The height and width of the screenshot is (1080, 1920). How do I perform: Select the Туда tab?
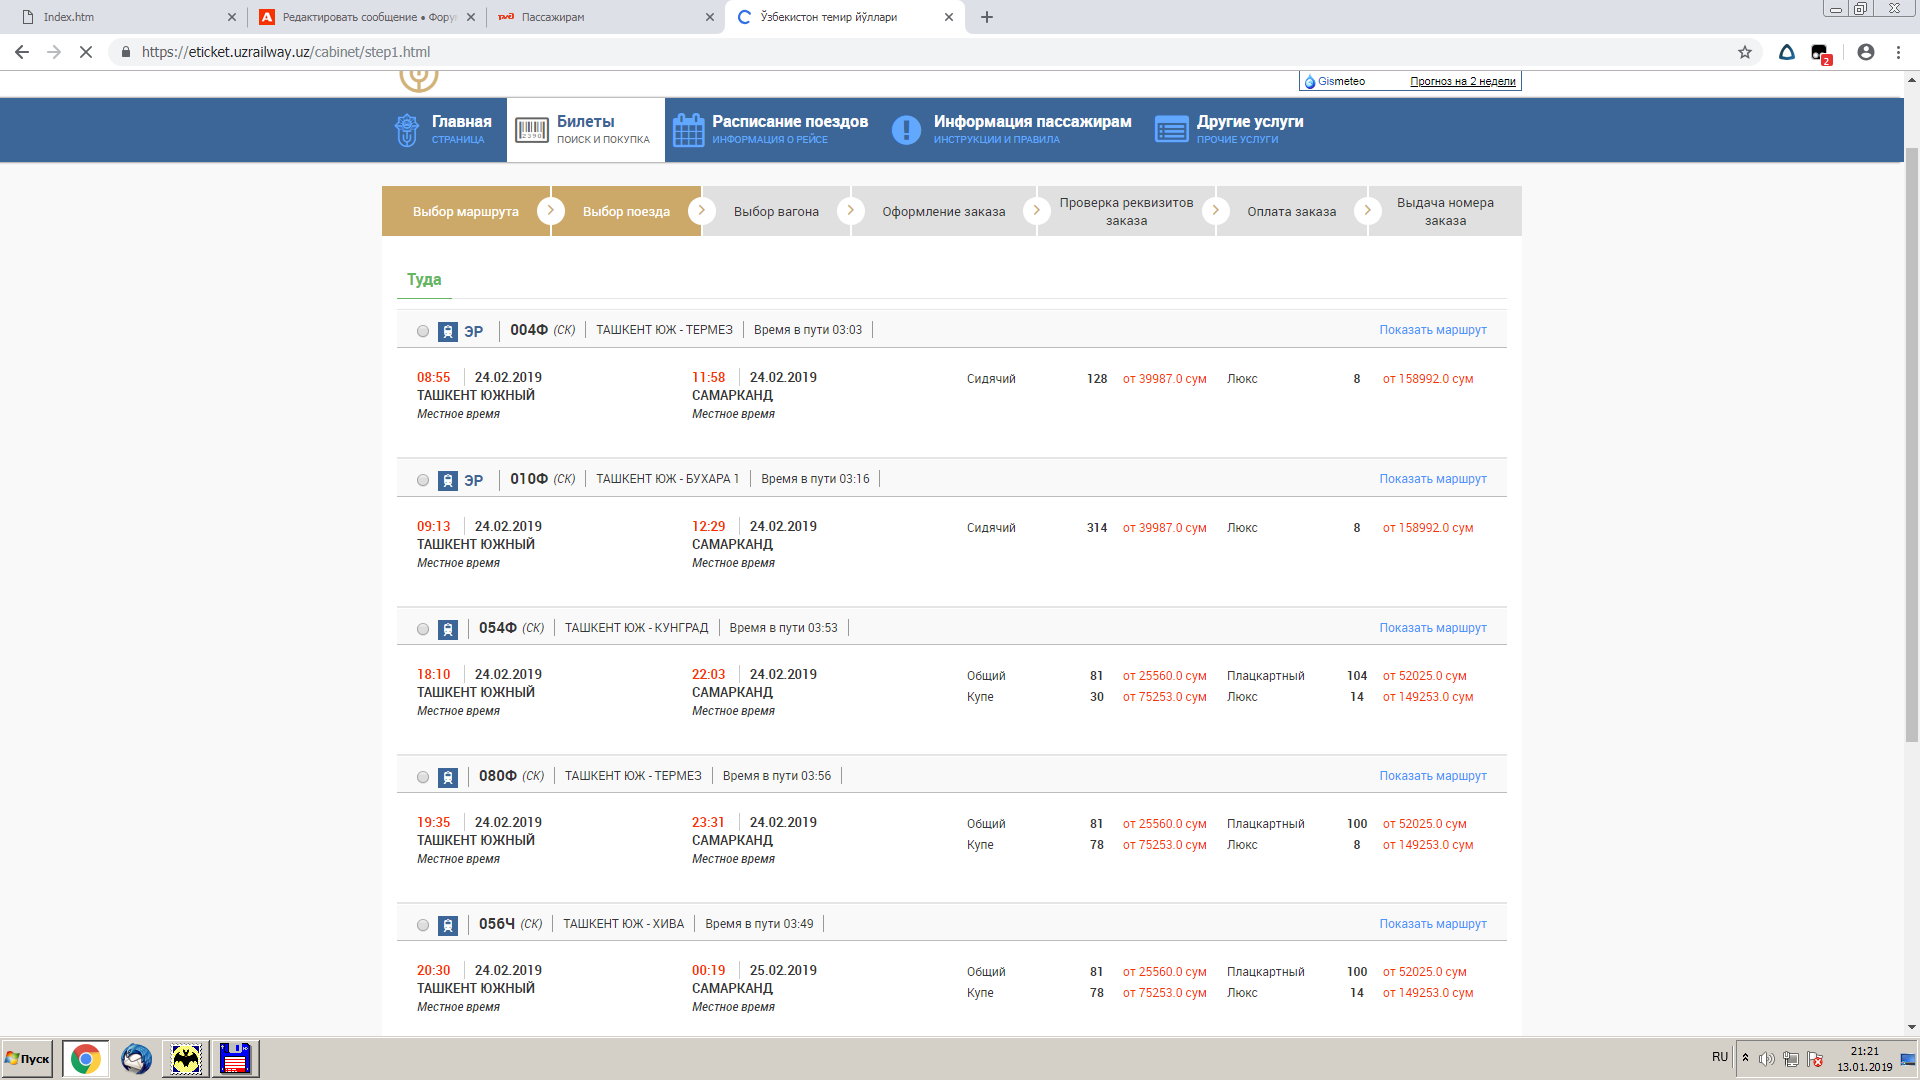(424, 279)
